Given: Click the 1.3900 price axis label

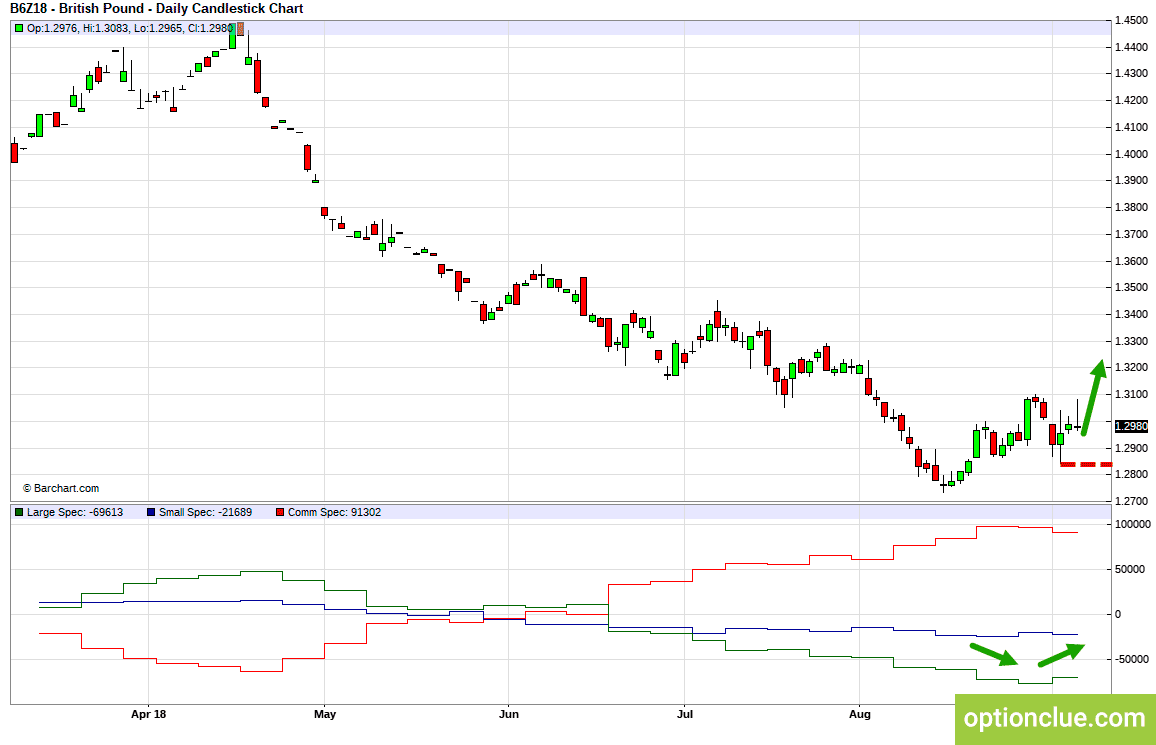Looking at the screenshot, I should [x=1132, y=181].
